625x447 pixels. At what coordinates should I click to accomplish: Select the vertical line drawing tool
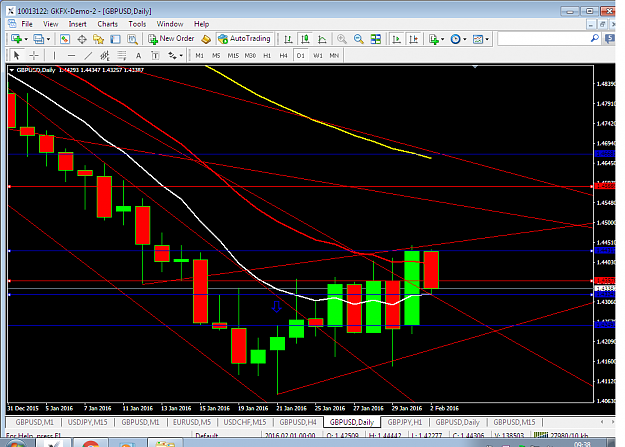pyautogui.click(x=54, y=55)
